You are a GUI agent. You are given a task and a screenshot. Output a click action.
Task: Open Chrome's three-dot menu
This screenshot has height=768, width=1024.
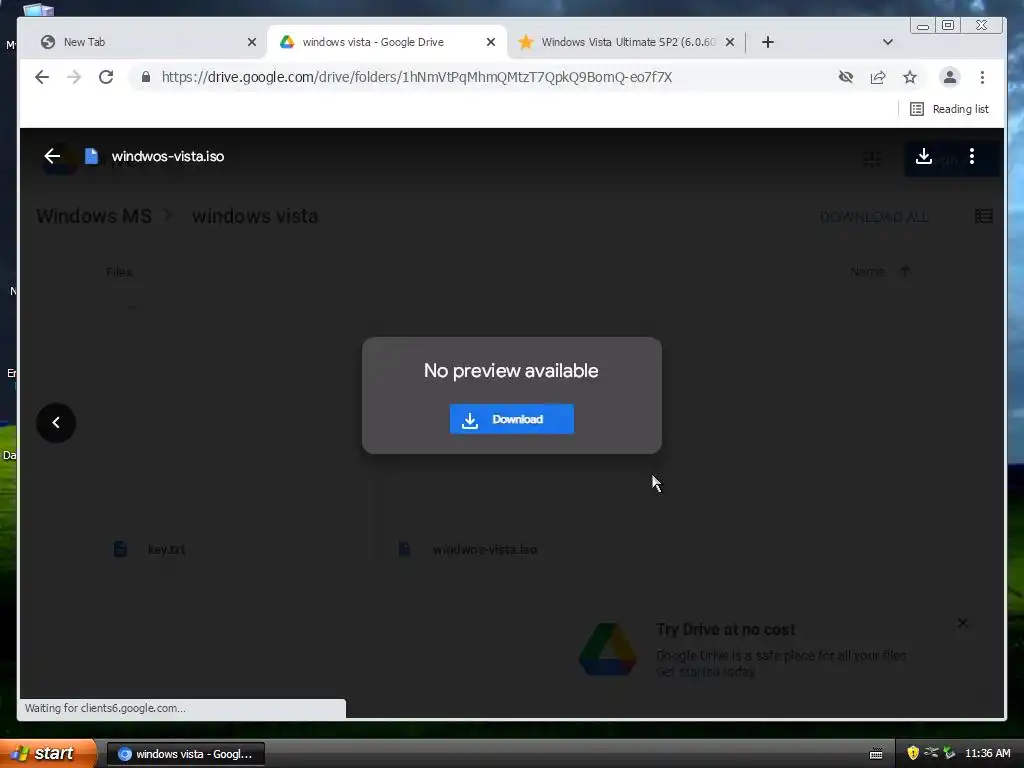tap(982, 77)
